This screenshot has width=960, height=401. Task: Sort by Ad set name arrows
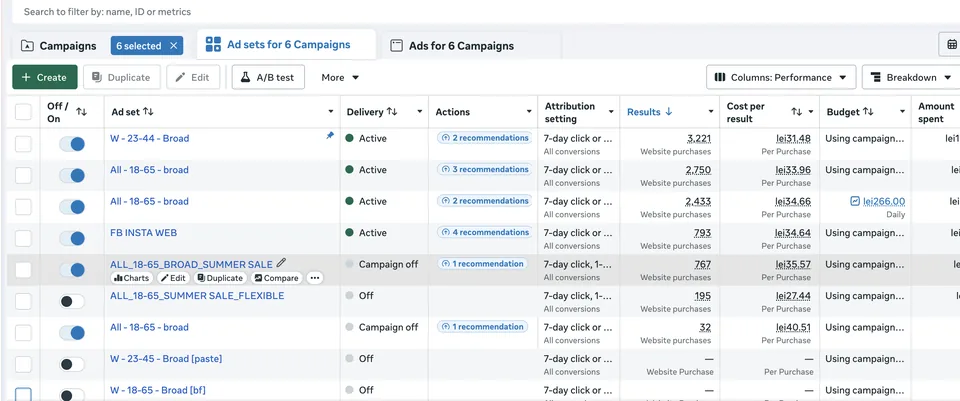(x=148, y=112)
